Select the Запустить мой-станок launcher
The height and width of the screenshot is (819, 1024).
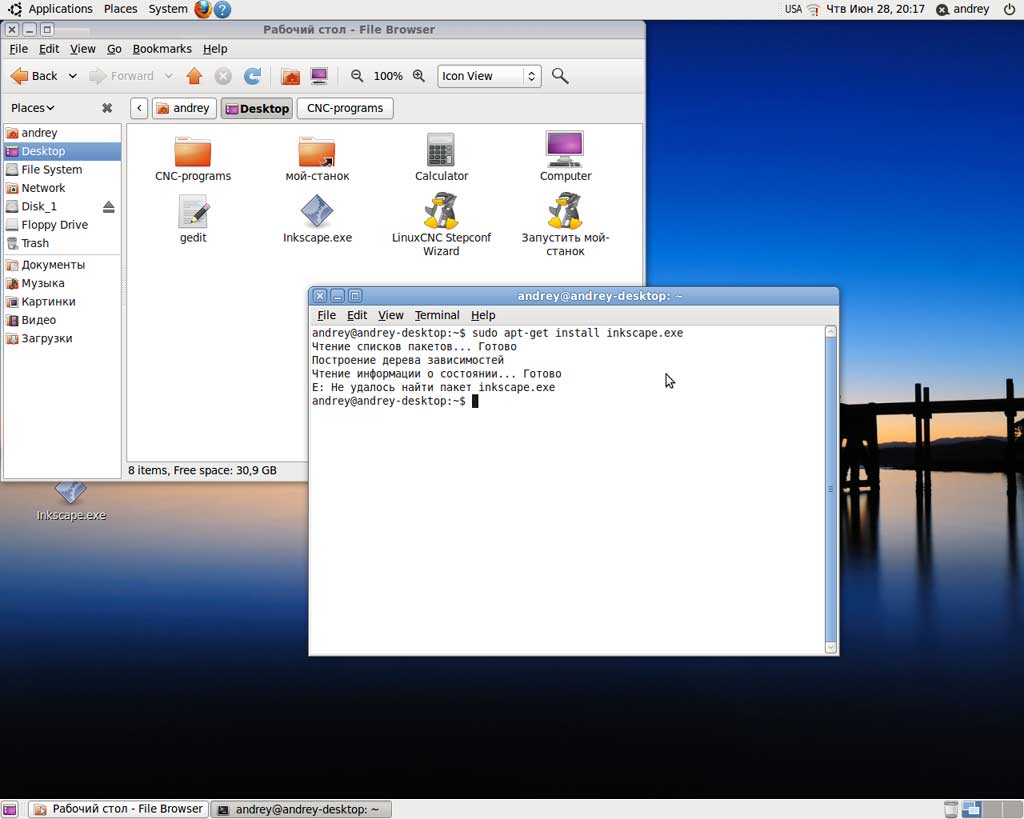pyautogui.click(x=565, y=225)
